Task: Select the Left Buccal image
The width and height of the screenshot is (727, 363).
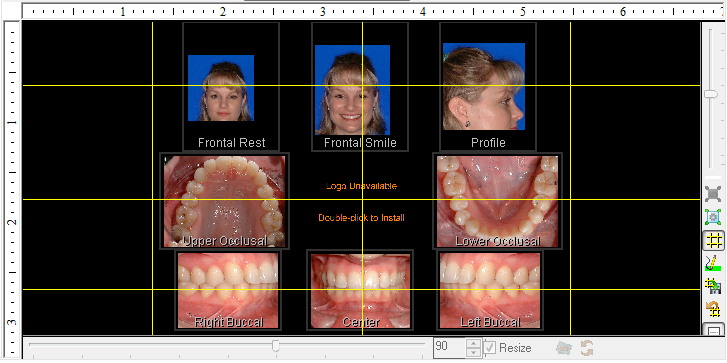Action: tap(490, 290)
